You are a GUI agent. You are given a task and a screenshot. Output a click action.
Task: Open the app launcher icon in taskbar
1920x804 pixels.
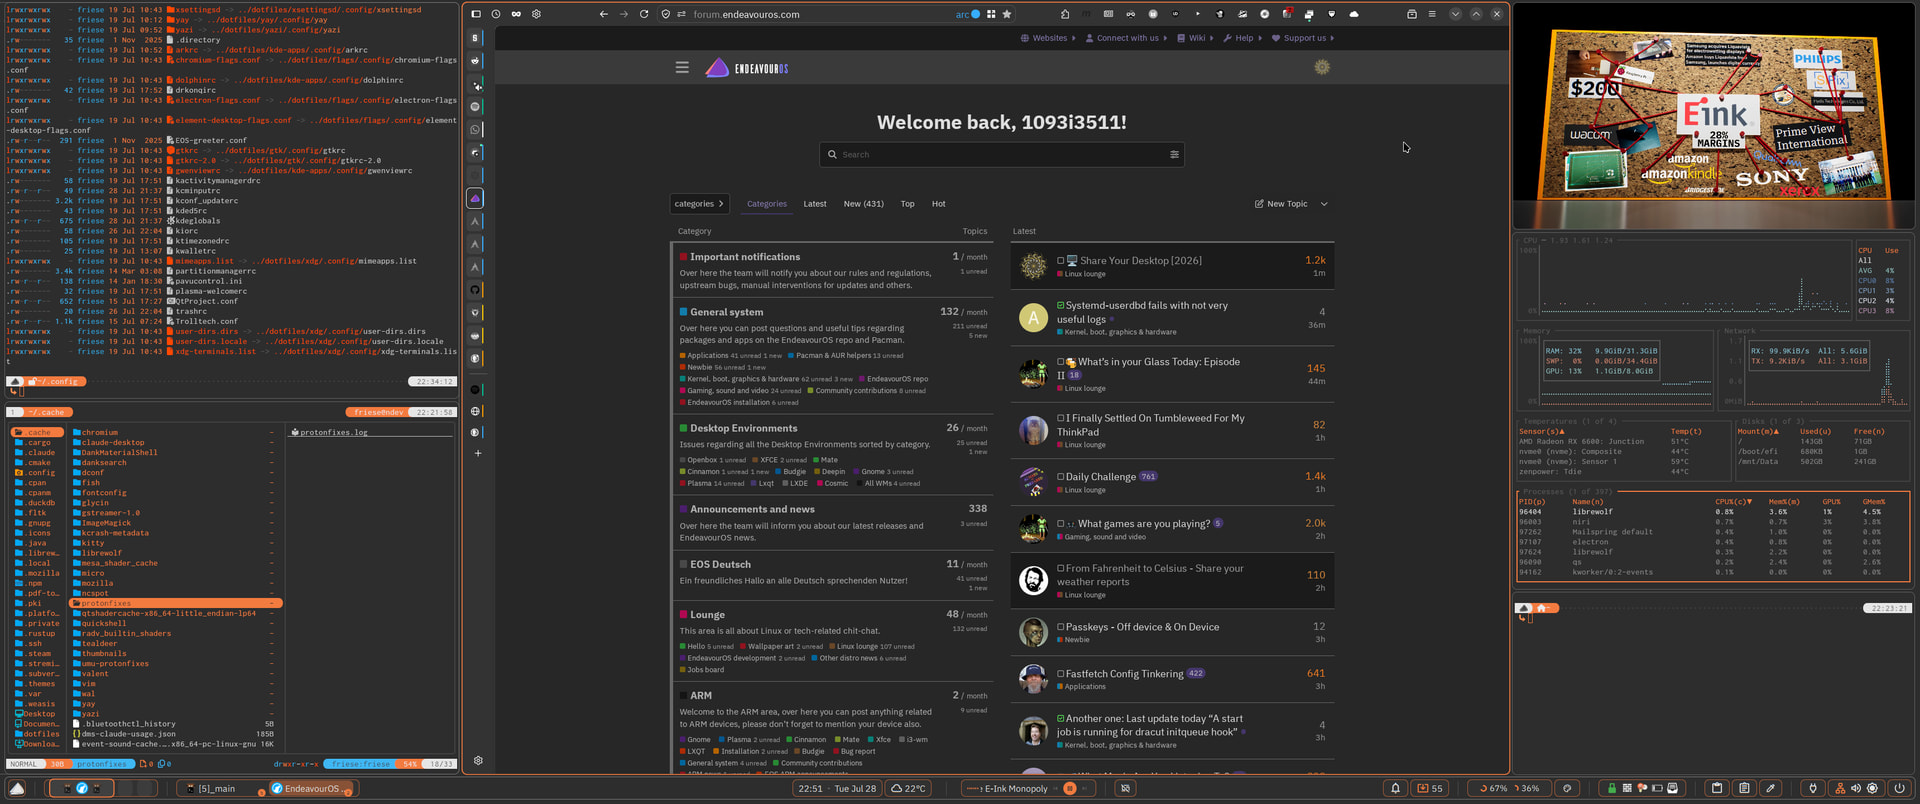[x=17, y=788]
